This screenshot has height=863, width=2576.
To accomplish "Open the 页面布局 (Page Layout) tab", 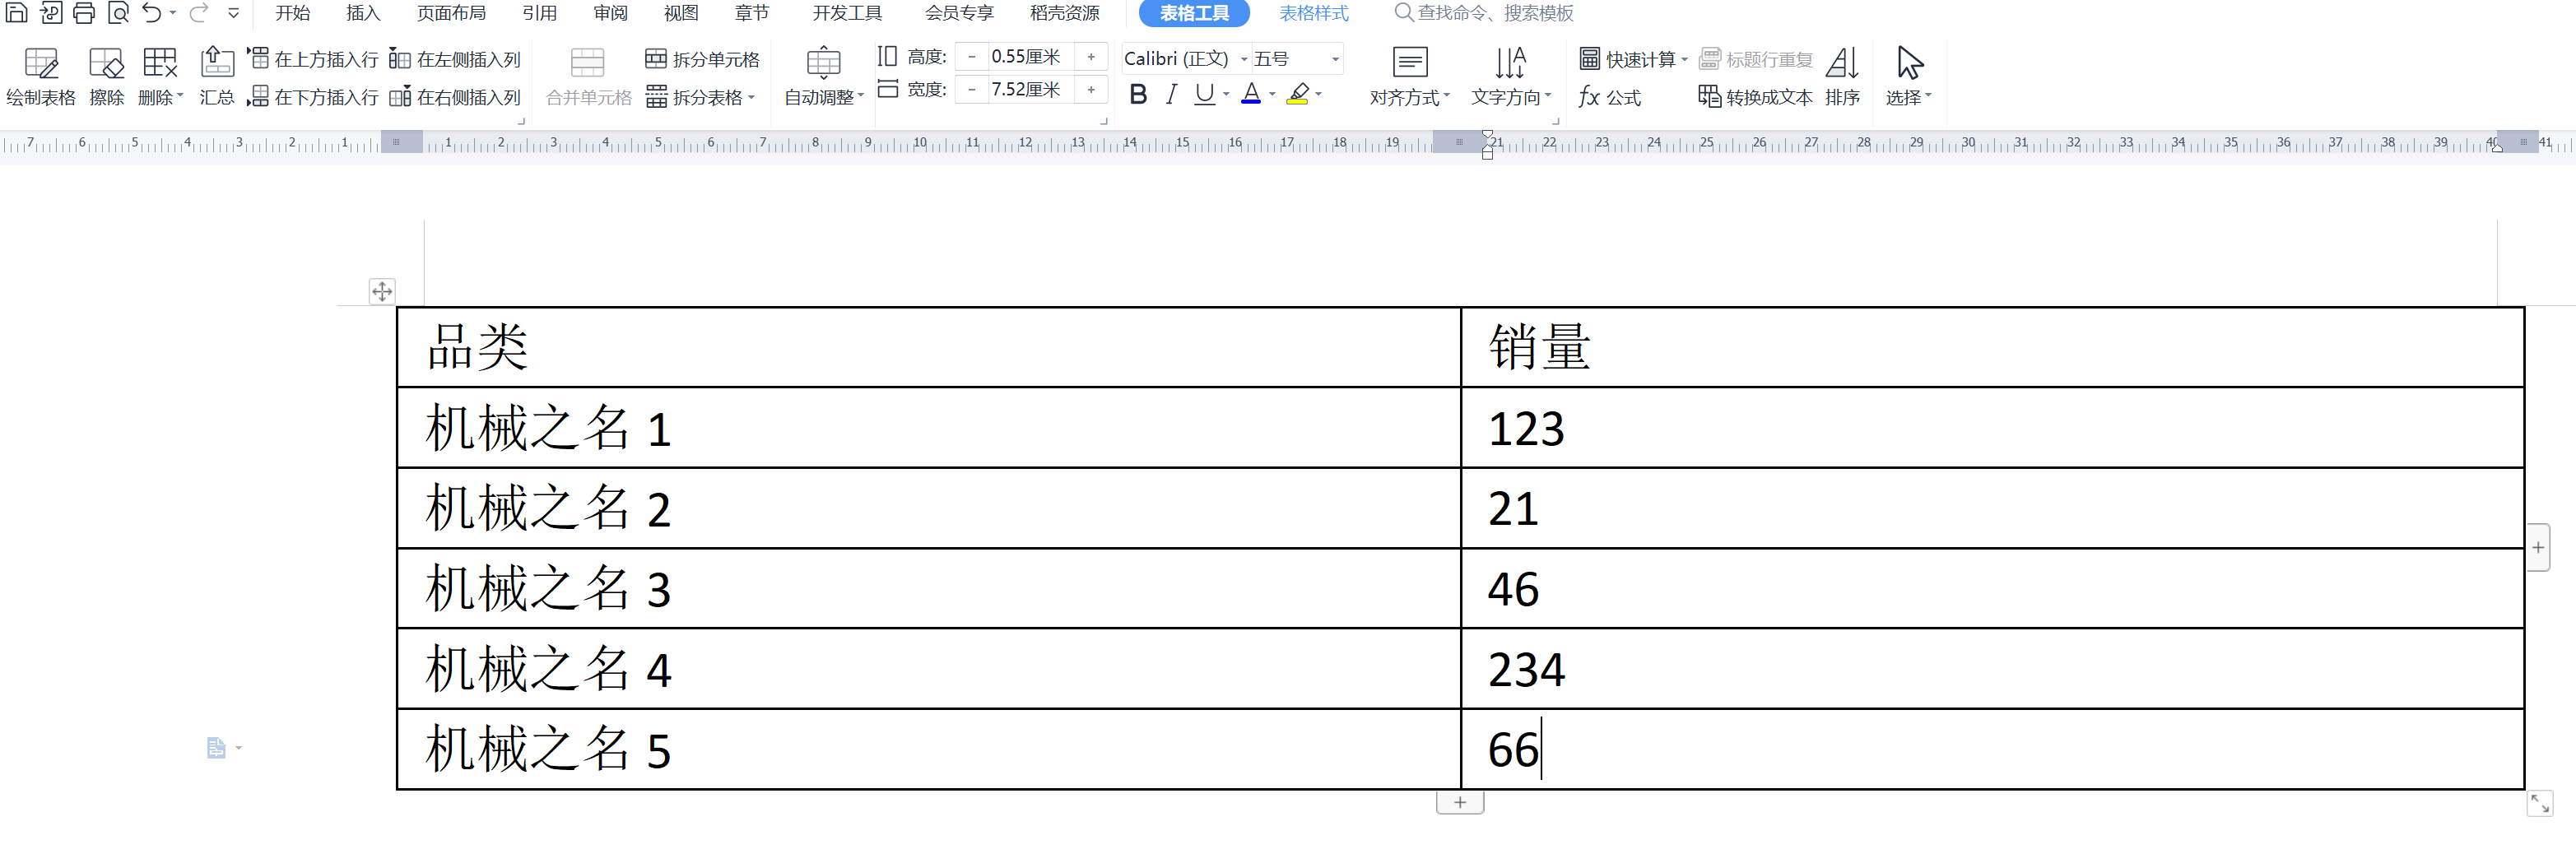I will (451, 13).
